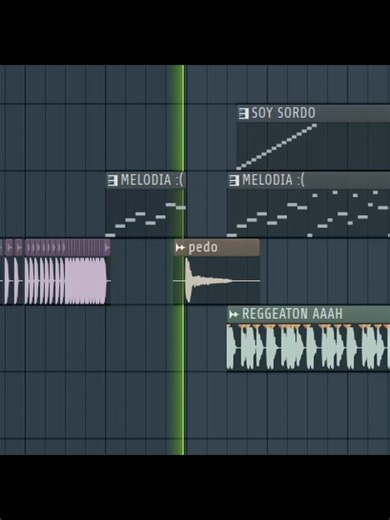Click the purple clip's header strip

point(55,248)
